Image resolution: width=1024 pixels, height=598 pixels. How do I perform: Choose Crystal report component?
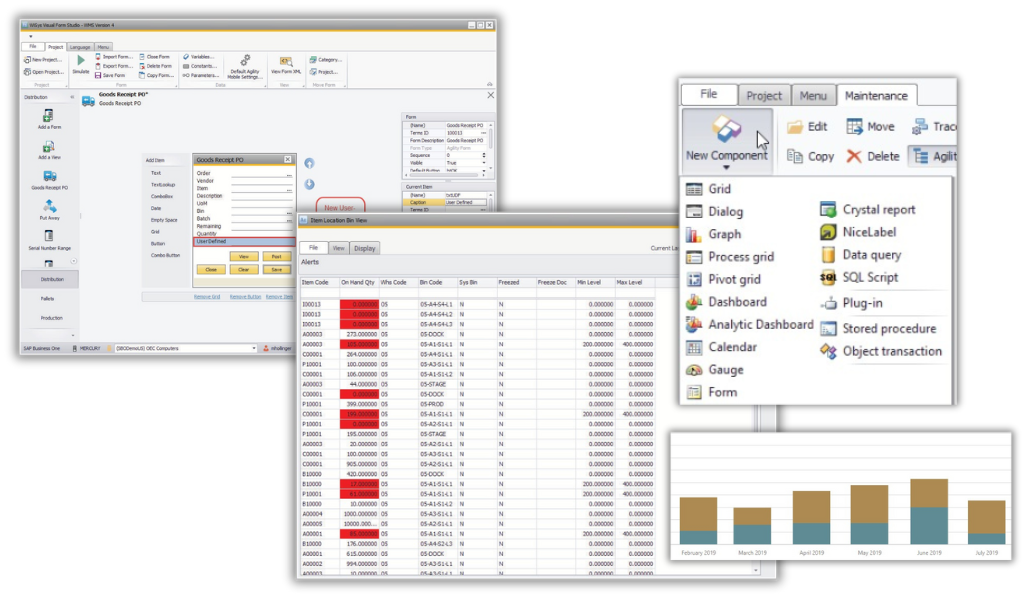[x=878, y=210]
